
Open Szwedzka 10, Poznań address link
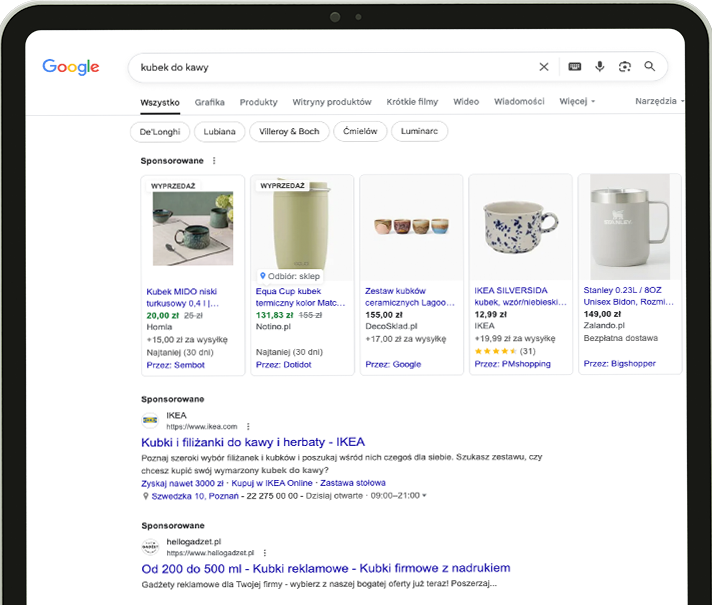tap(195, 496)
